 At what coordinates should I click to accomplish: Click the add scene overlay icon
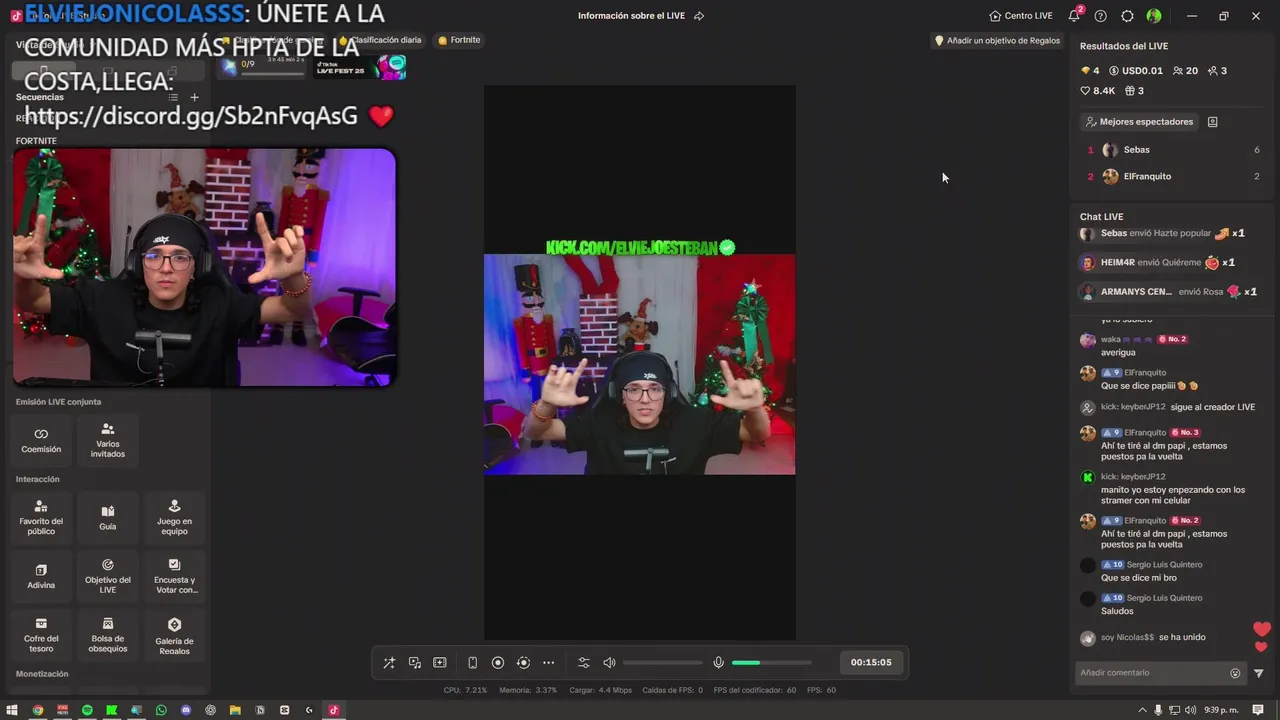[x=440, y=663]
